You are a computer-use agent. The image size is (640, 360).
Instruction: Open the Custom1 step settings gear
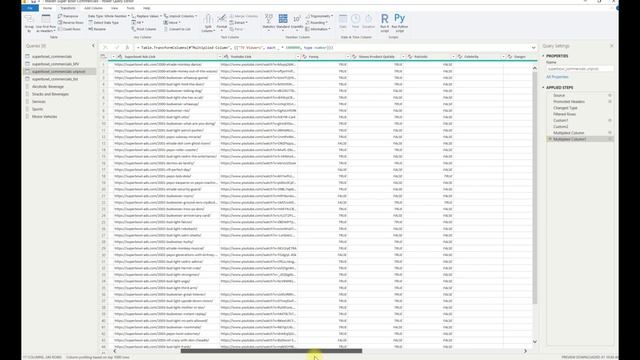click(x=610, y=120)
